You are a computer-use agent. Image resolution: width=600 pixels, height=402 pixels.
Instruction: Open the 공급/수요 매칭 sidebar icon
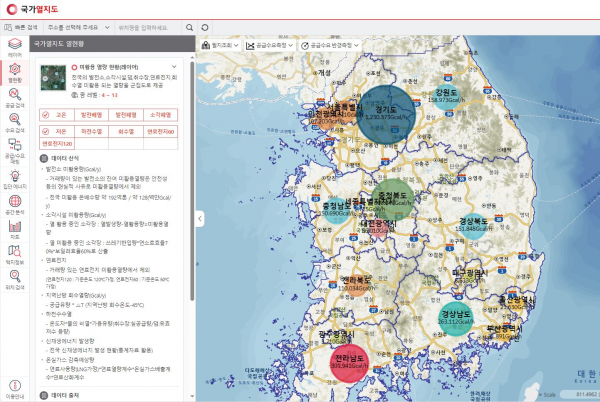click(x=14, y=150)
